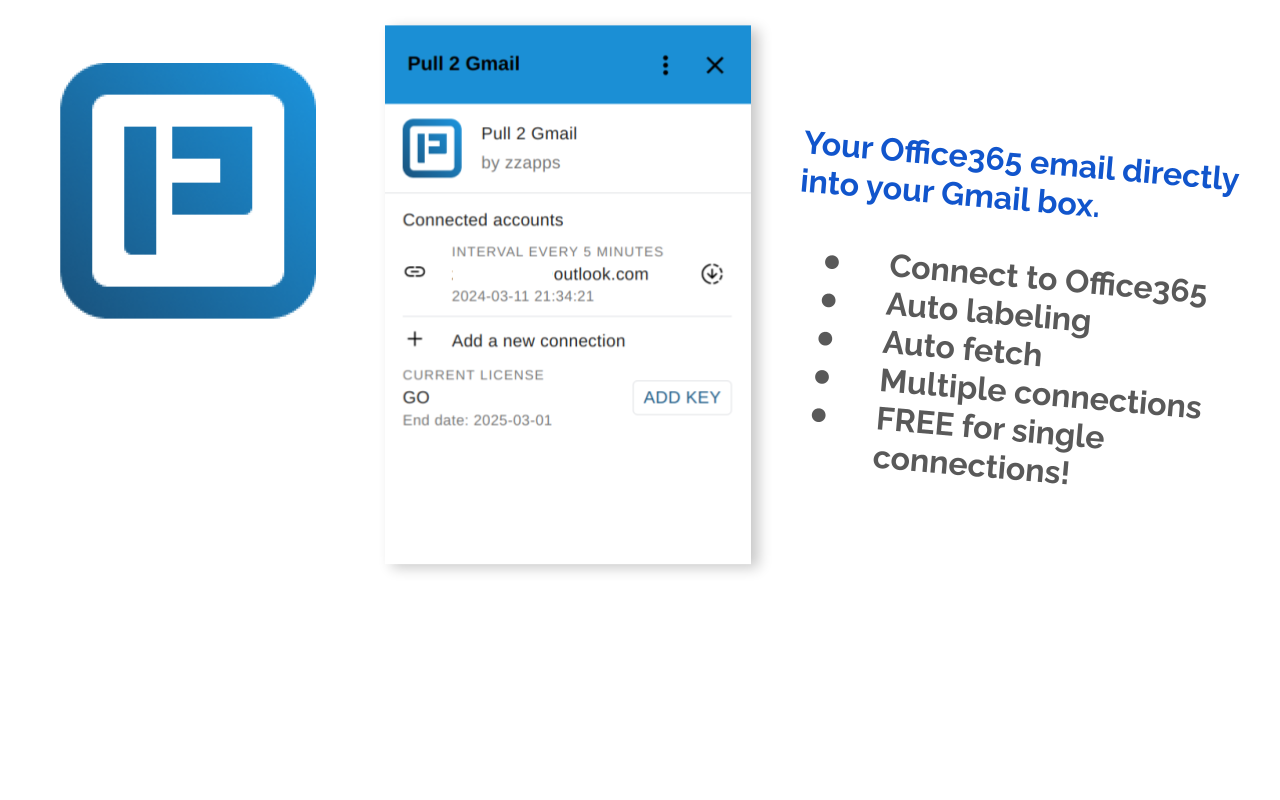Select 'Add a new connection'
The image size is (1280, 800).
(538, 341)
